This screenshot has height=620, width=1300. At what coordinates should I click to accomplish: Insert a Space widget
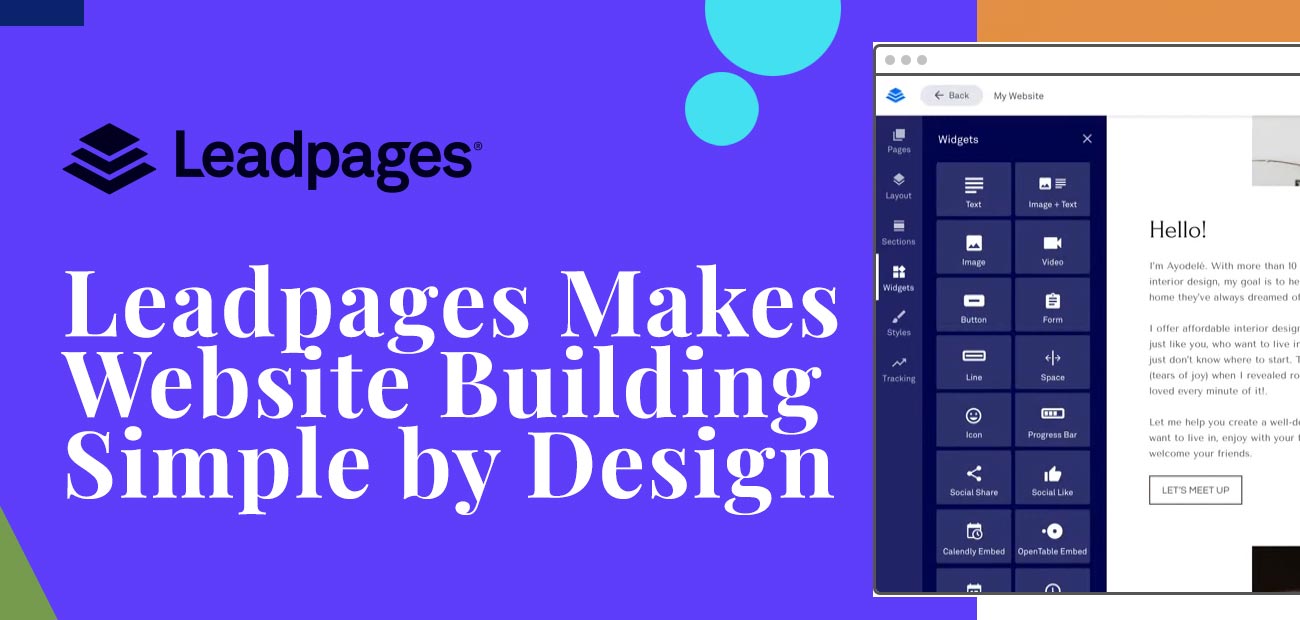[x=1052, y=362]
